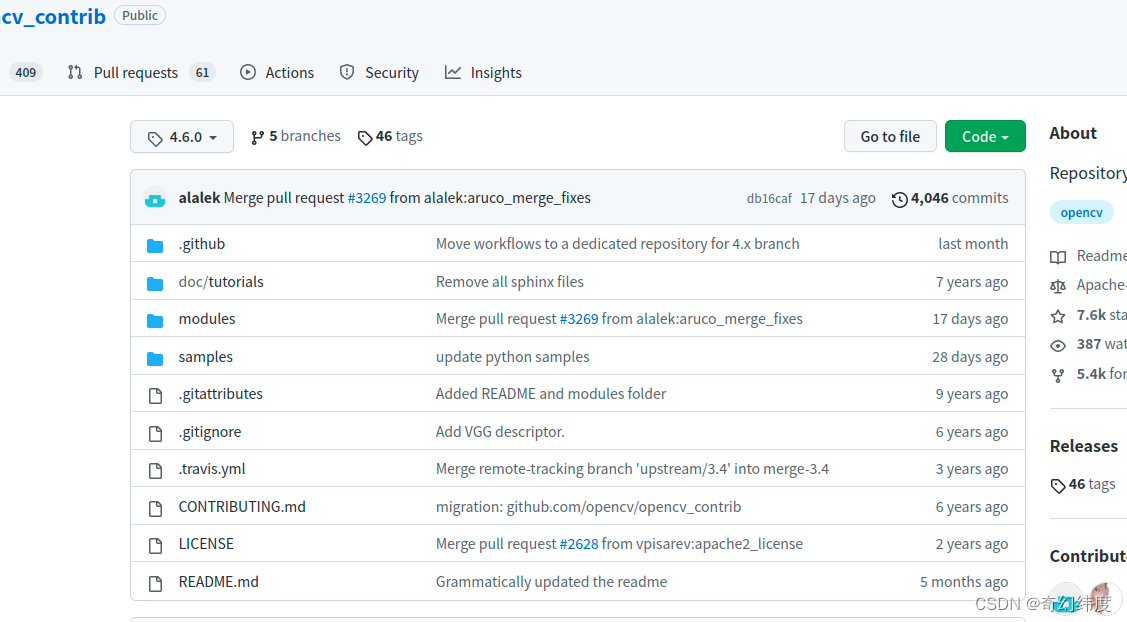Viewport: 1127px width, 622px height.
Task: Click alalek's avatar icon in the commit header
Action: click(x=155, y=198)
